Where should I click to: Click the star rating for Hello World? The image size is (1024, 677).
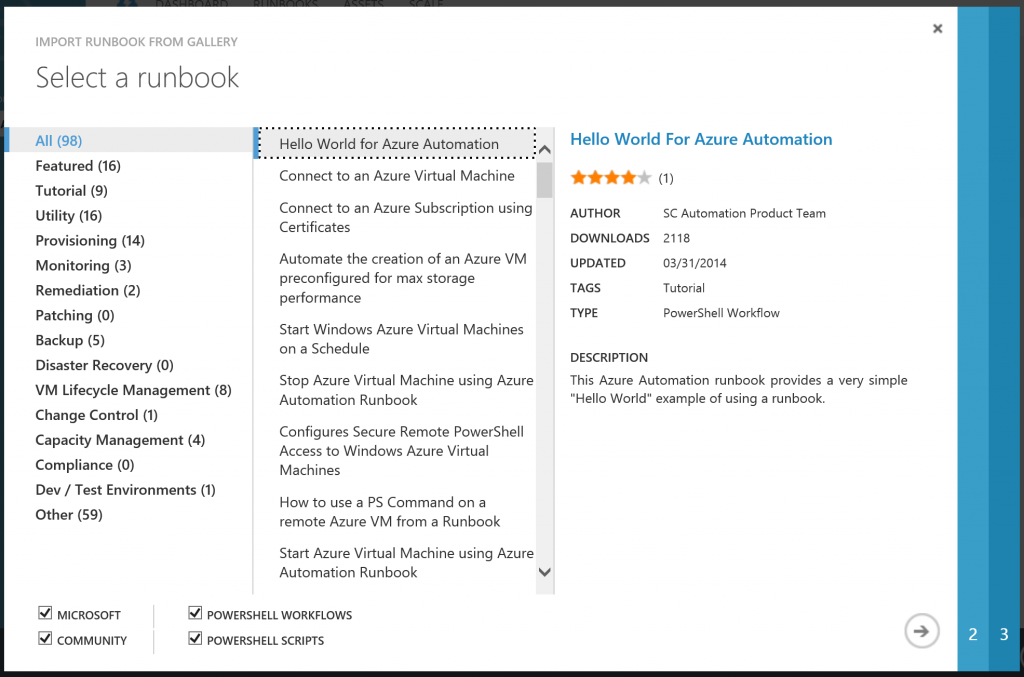(611, 178)
